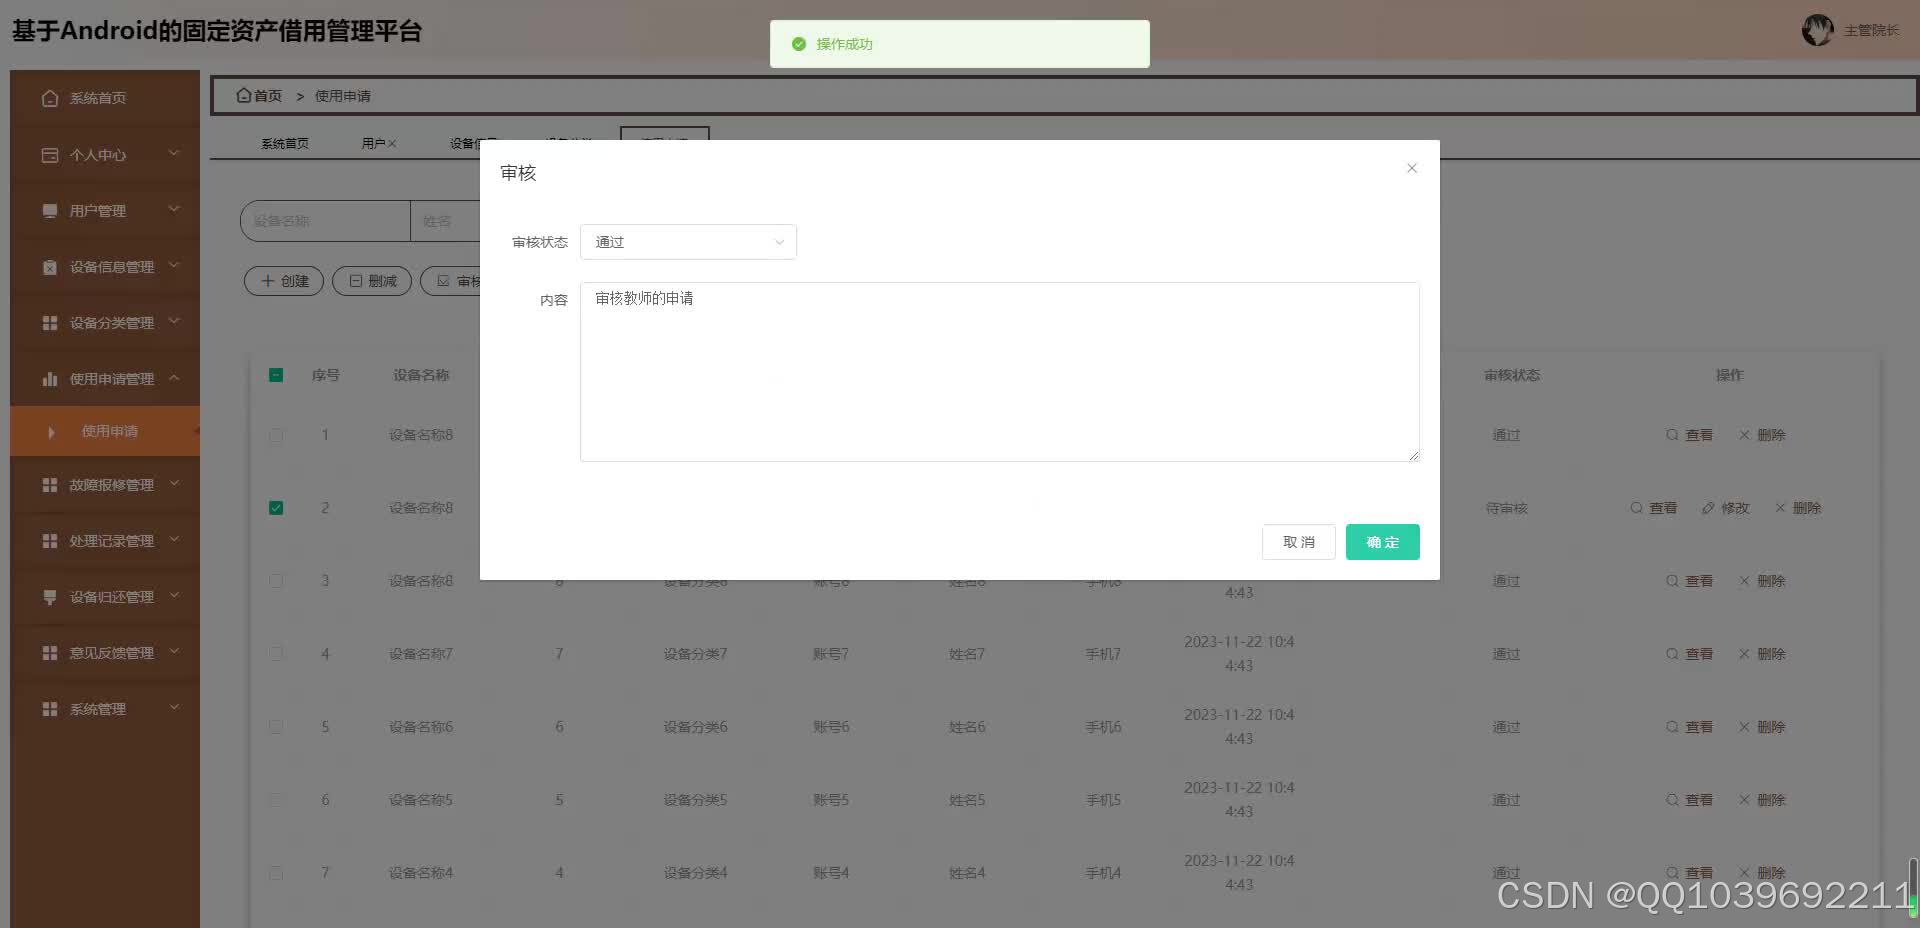Image resolution: width=1920 pixels, height=928 pixels.
Task: Collapse the 使用申请管理 chevron
Action: click(174, 377)
